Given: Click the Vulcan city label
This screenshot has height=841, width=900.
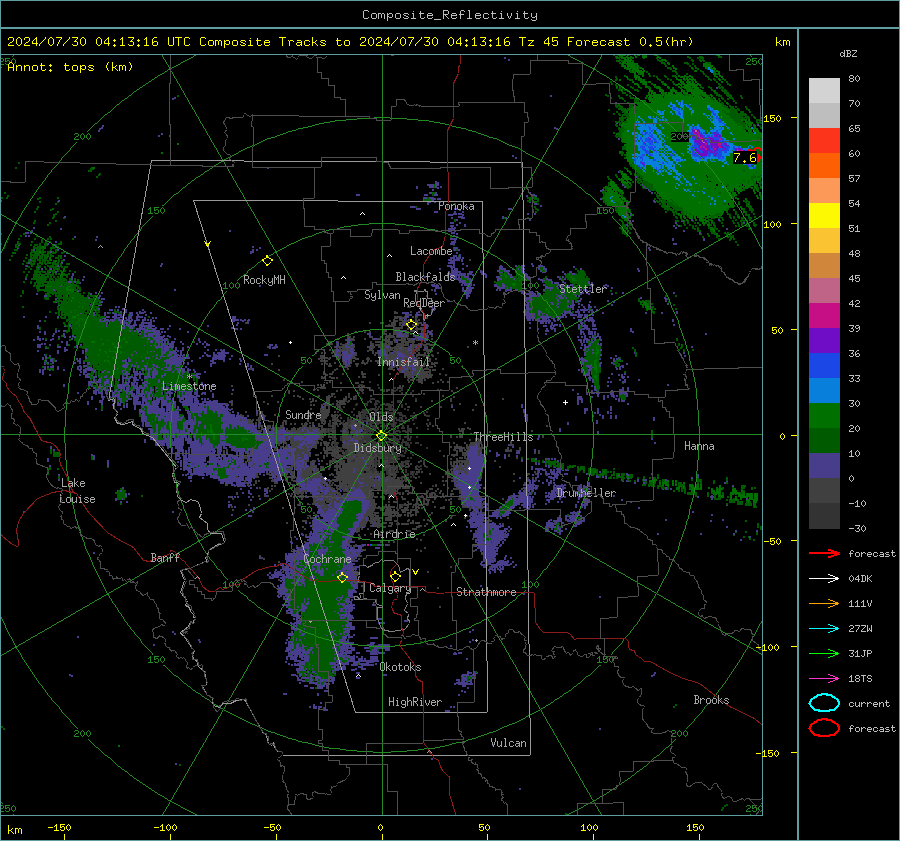Looking at the screenshot, I should pyautogui.click(x=508, y=743).
